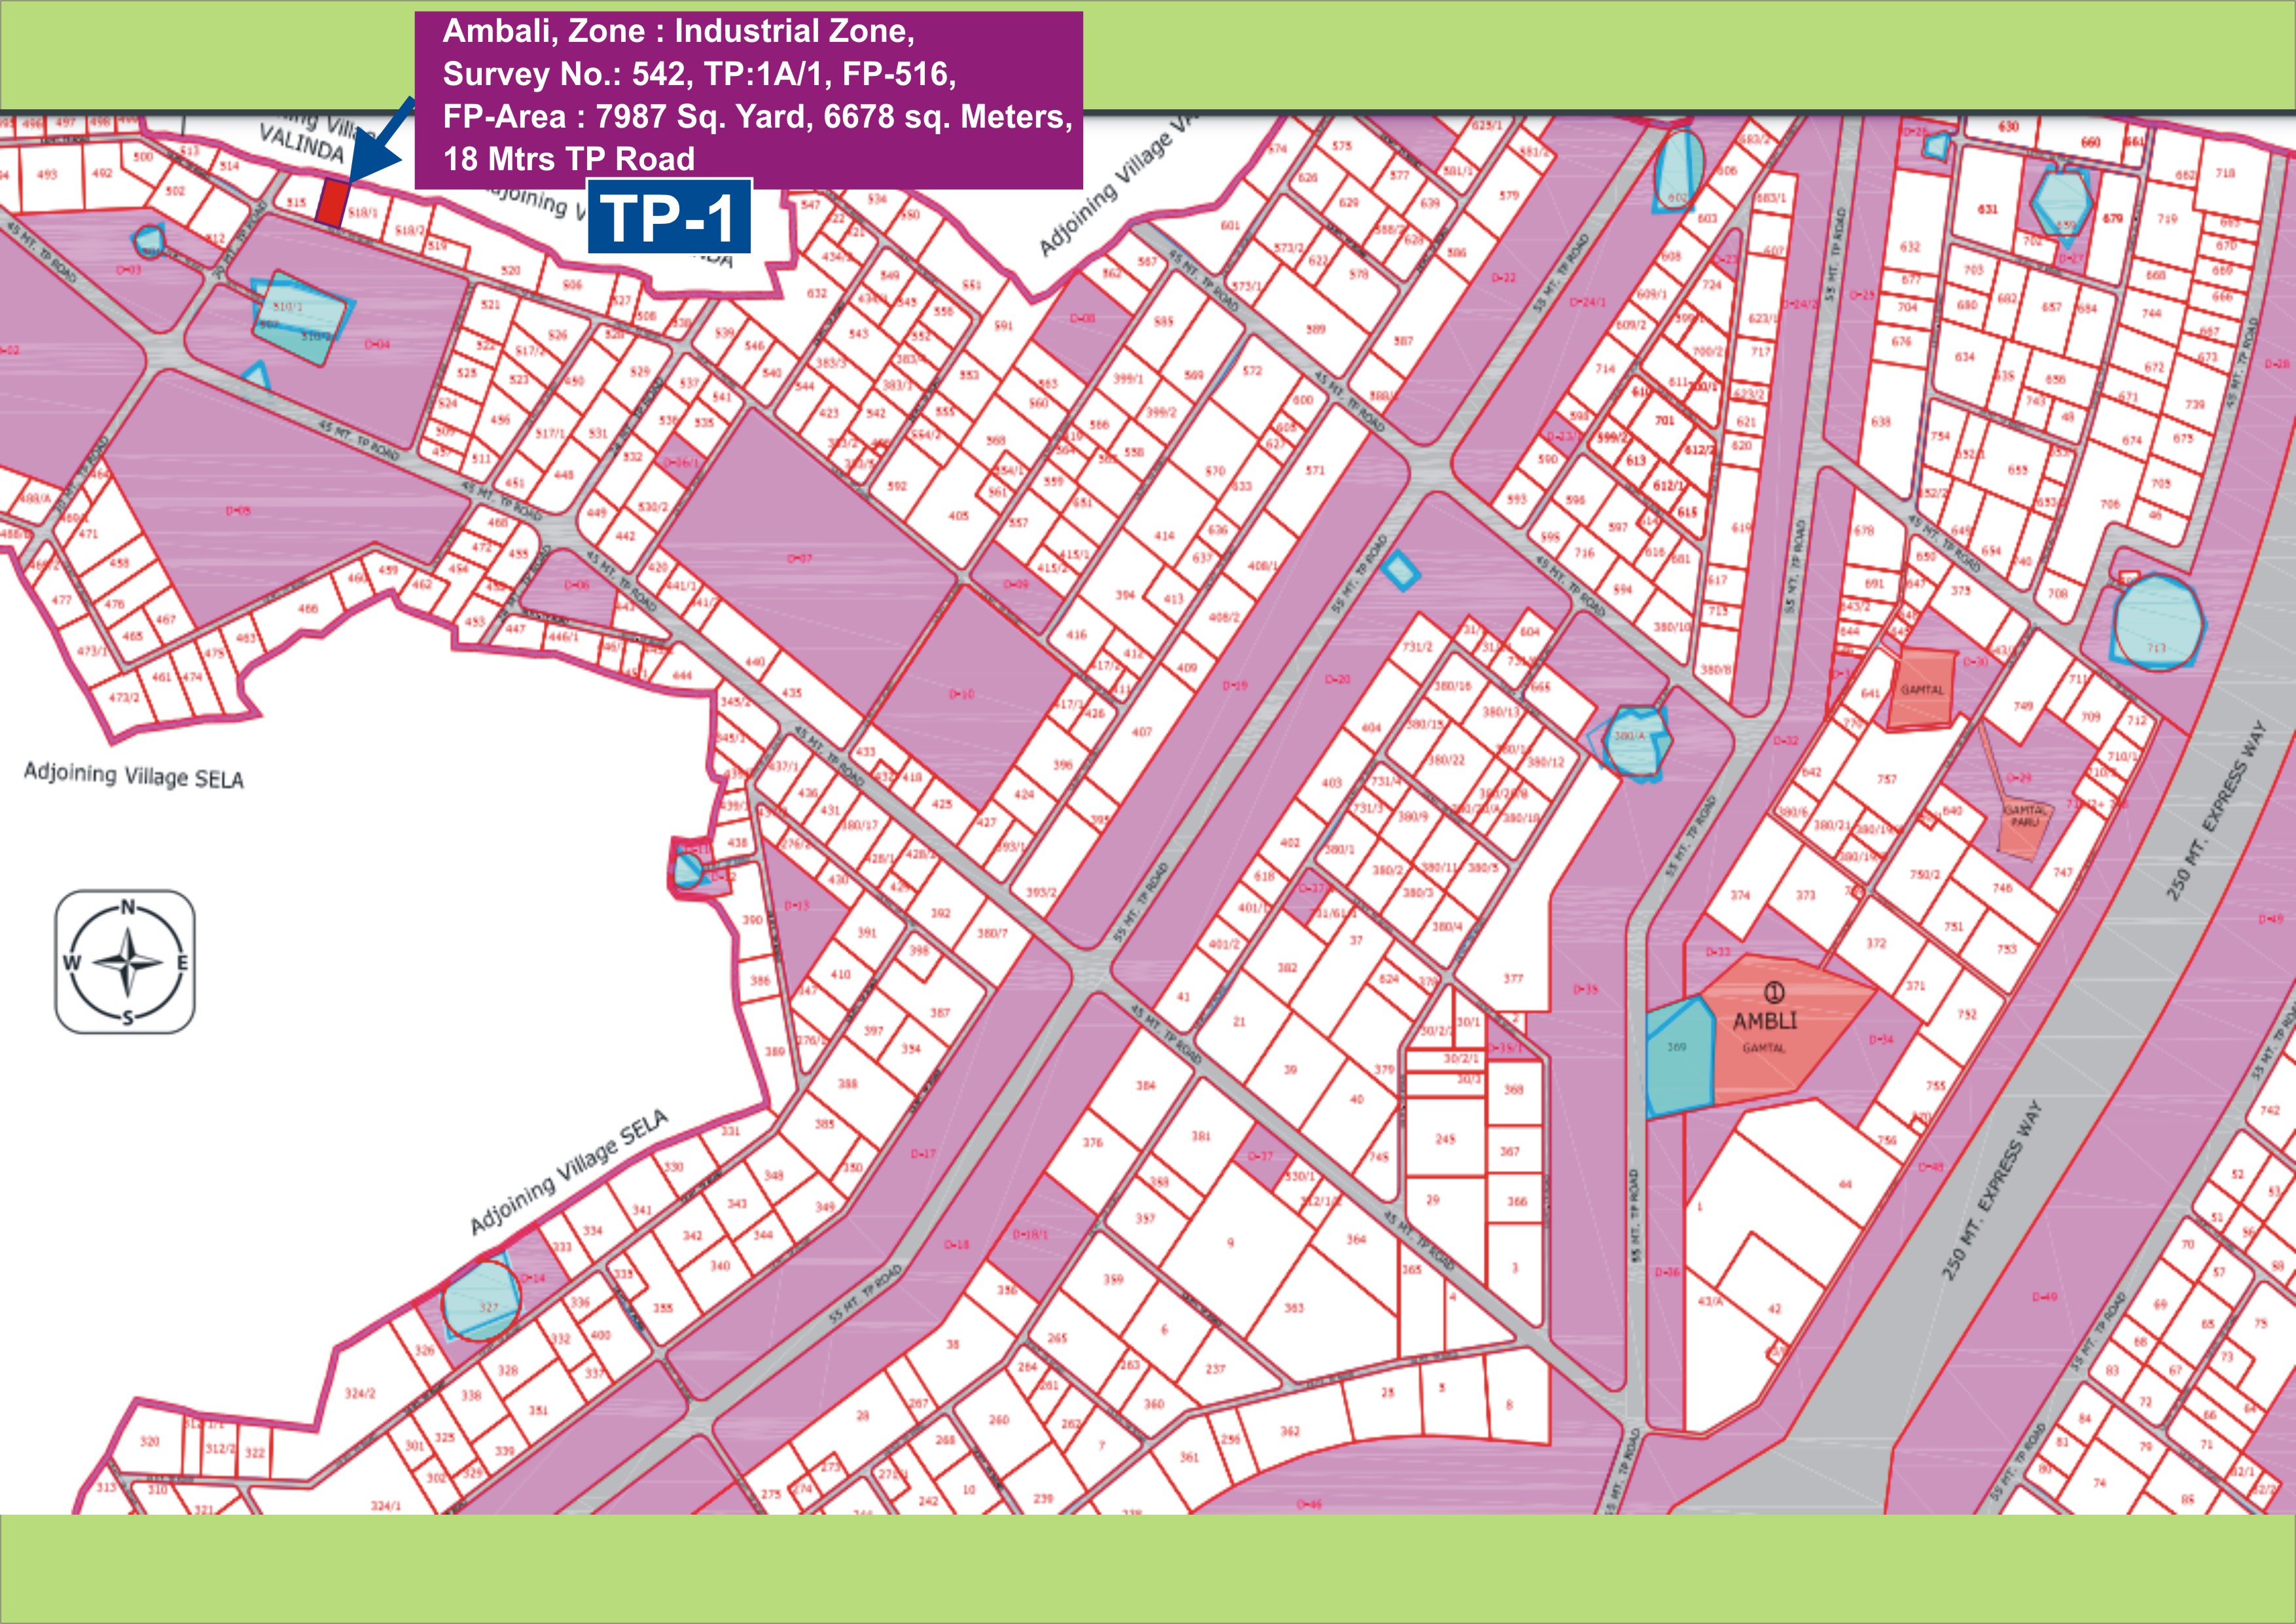Image resolution: width=2296 pixels, height=1624 pixels.
Task: Click the TP-1 blue label
Action: [669, 217]
